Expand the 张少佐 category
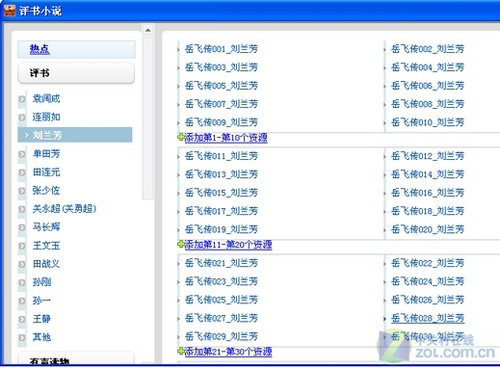500x368 pixels. 46,190
